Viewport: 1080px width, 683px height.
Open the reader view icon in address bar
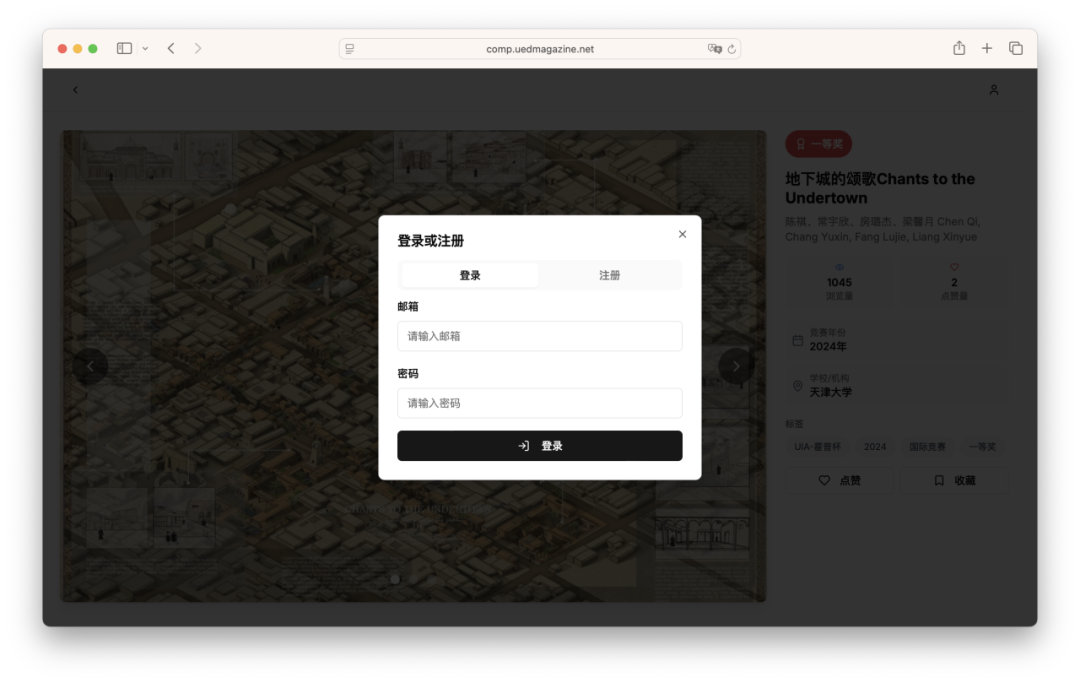click(350, 49)
